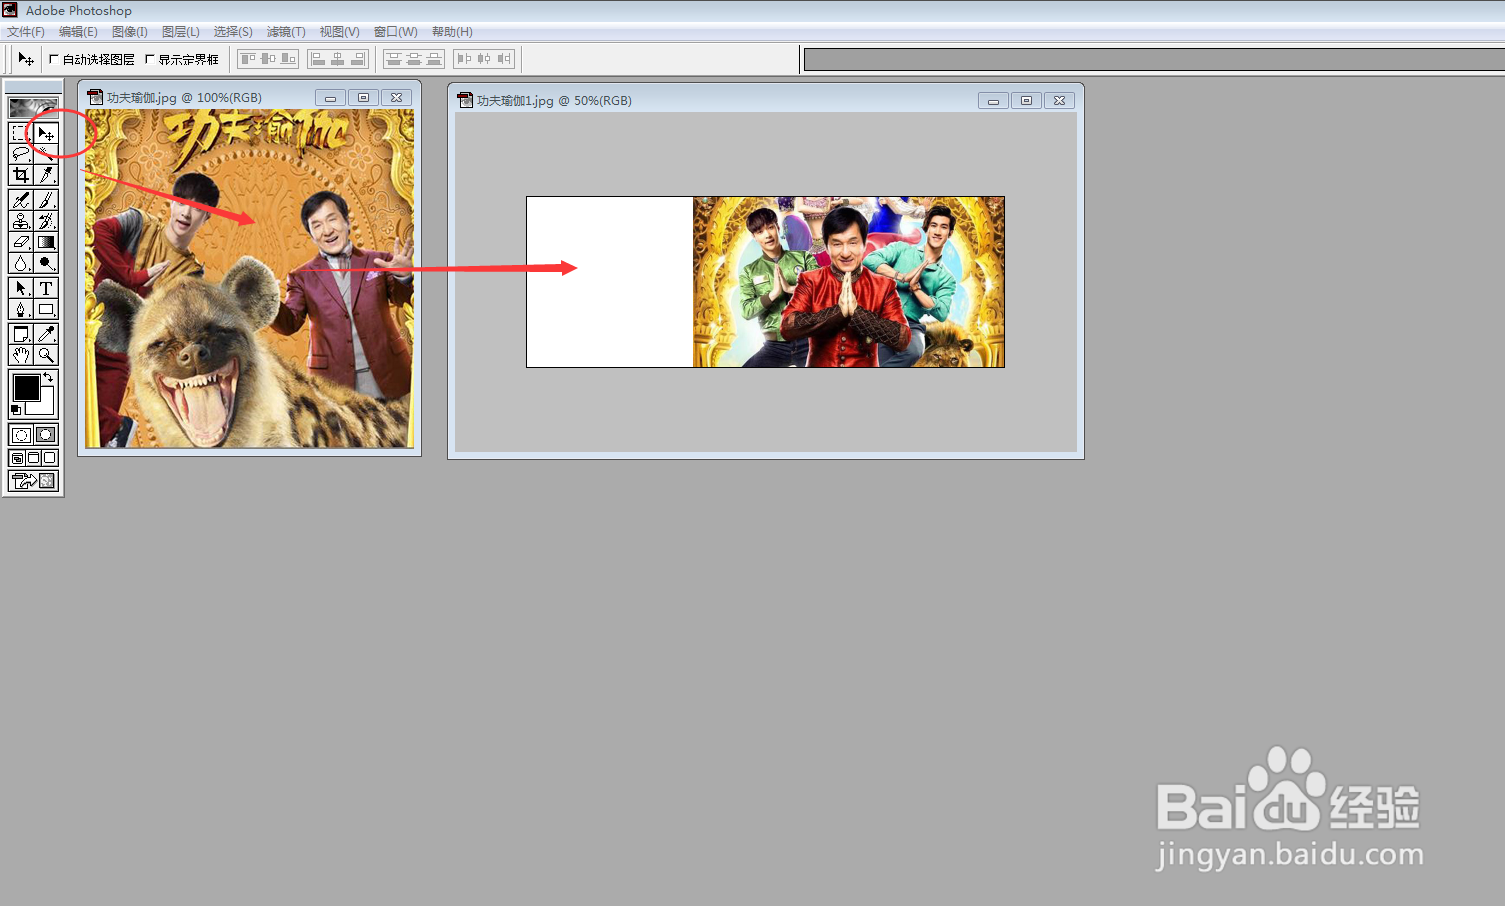
Task: Click the palette well in options bar
Action: coord(1154,60)
